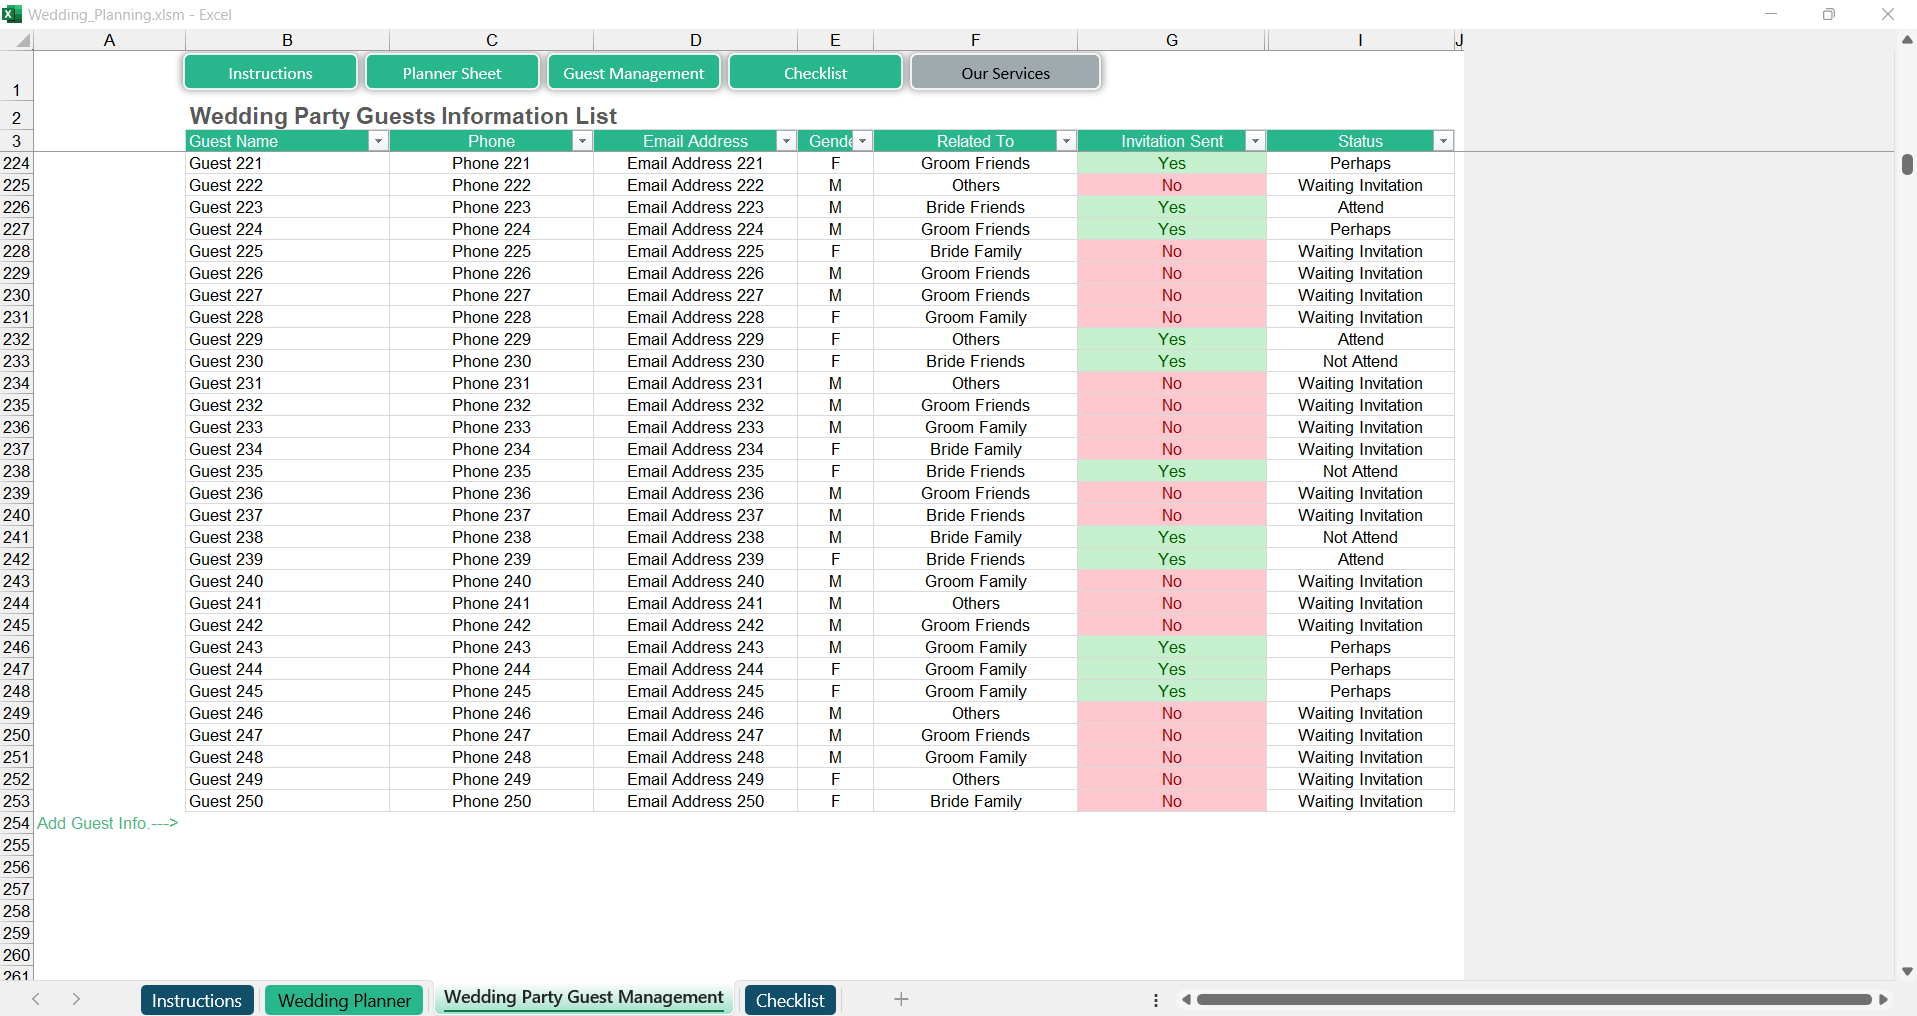Click the vertical scrollbar up arrow

[1907, 40]
